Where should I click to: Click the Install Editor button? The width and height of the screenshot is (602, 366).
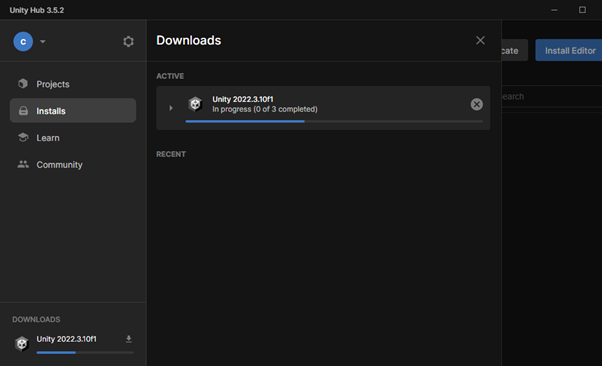569,50
